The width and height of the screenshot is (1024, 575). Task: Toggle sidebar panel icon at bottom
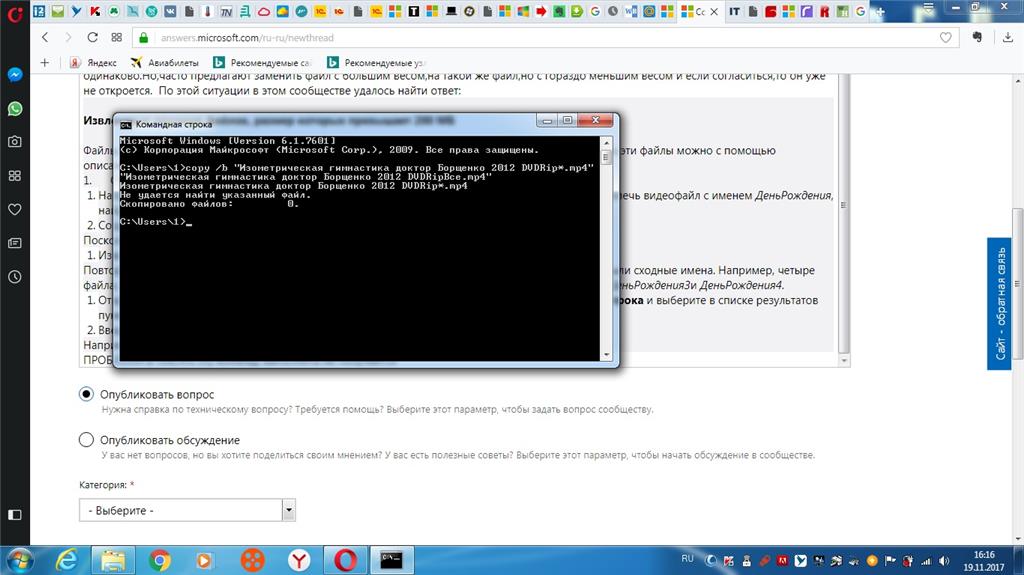(x=14, y=515)
